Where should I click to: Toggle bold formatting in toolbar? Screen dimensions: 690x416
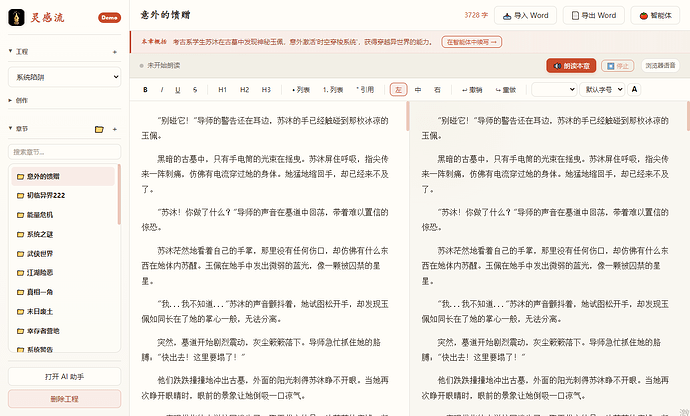tap(145, 90)
